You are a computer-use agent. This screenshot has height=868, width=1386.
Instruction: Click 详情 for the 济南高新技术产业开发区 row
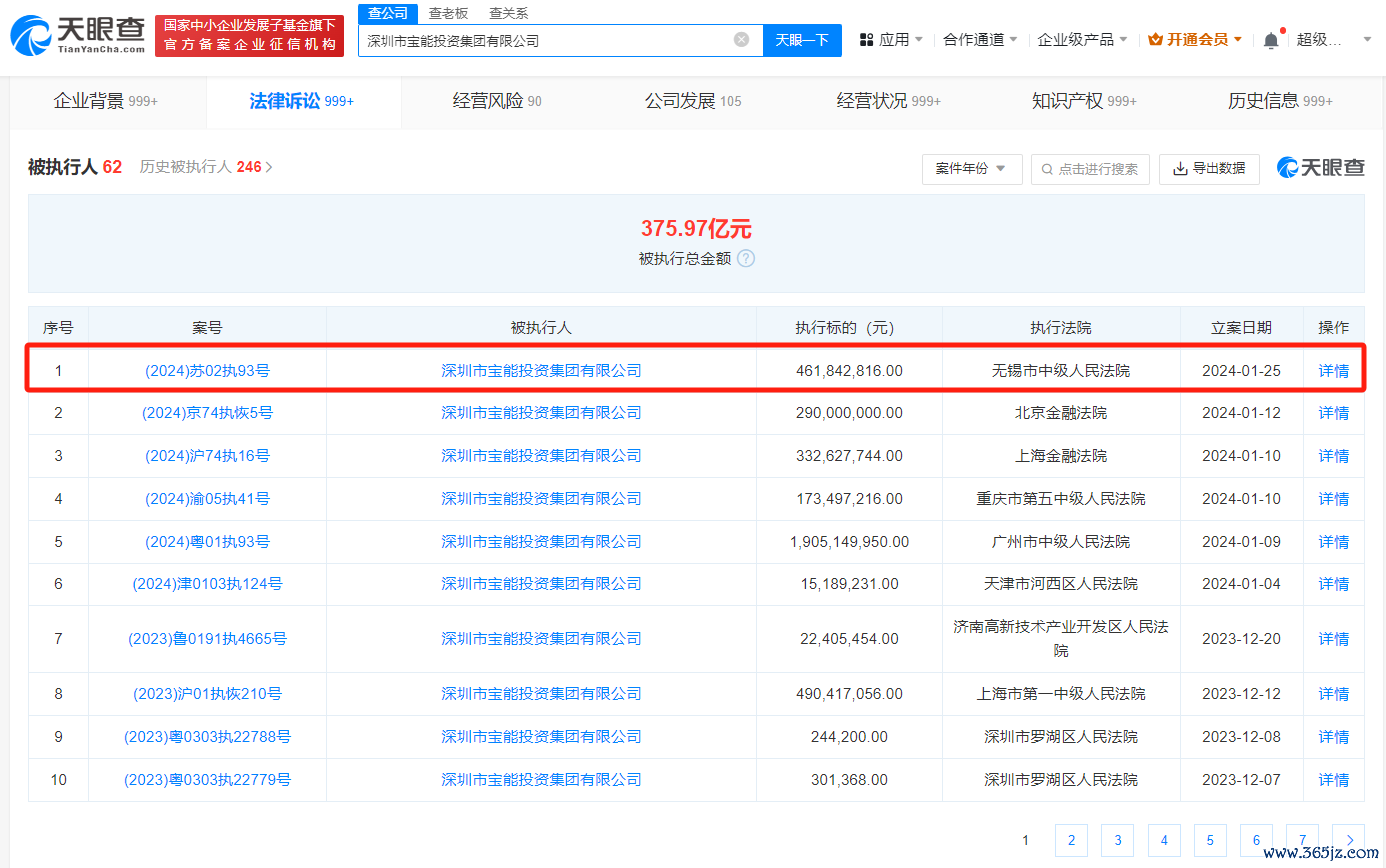click(x=1333, y=639)
